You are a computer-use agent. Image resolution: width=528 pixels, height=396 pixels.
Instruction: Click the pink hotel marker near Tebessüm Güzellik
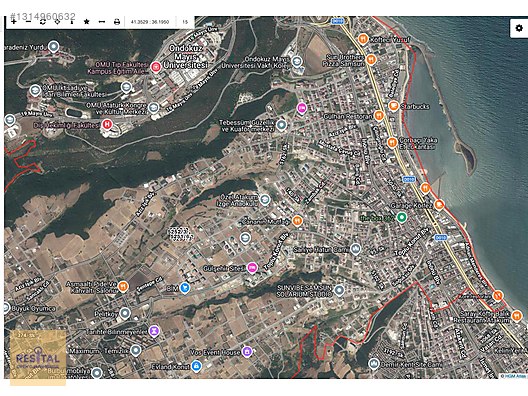coord(302,108)
